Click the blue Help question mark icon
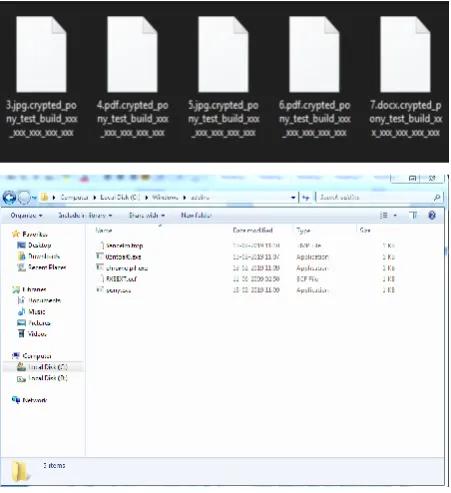451x493 pixels. pos(432,215)
